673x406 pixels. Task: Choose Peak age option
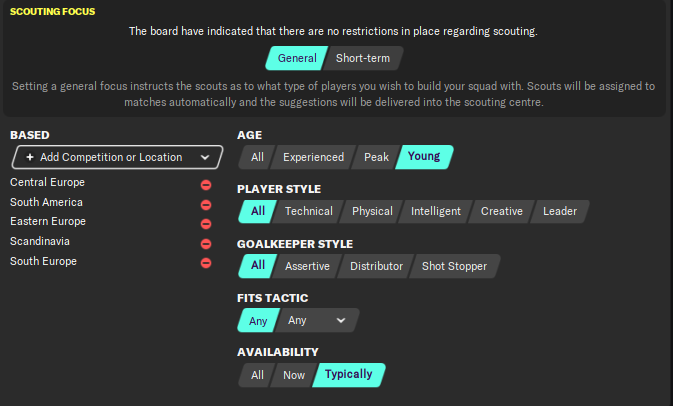(376, 157)
